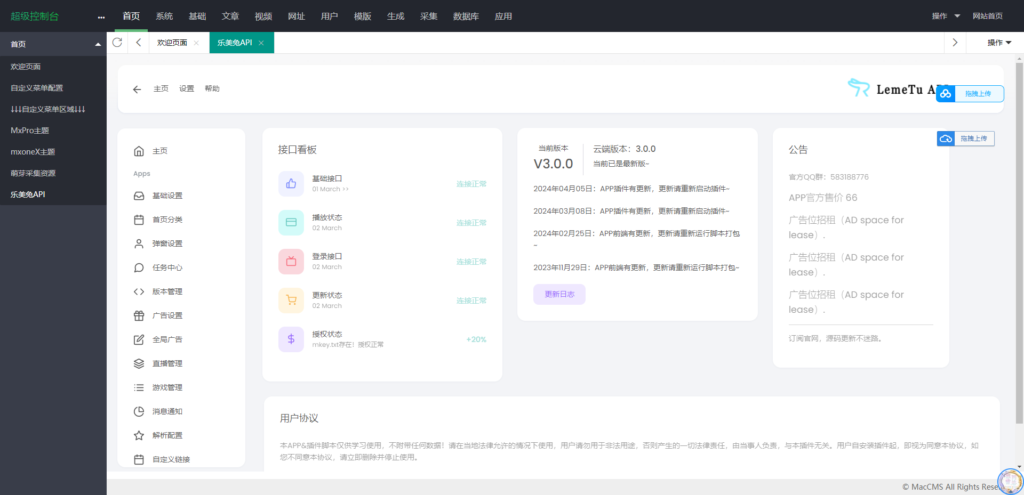Open 解析配置 with the star icon
Screen dimensions: 1024x495
166,436
